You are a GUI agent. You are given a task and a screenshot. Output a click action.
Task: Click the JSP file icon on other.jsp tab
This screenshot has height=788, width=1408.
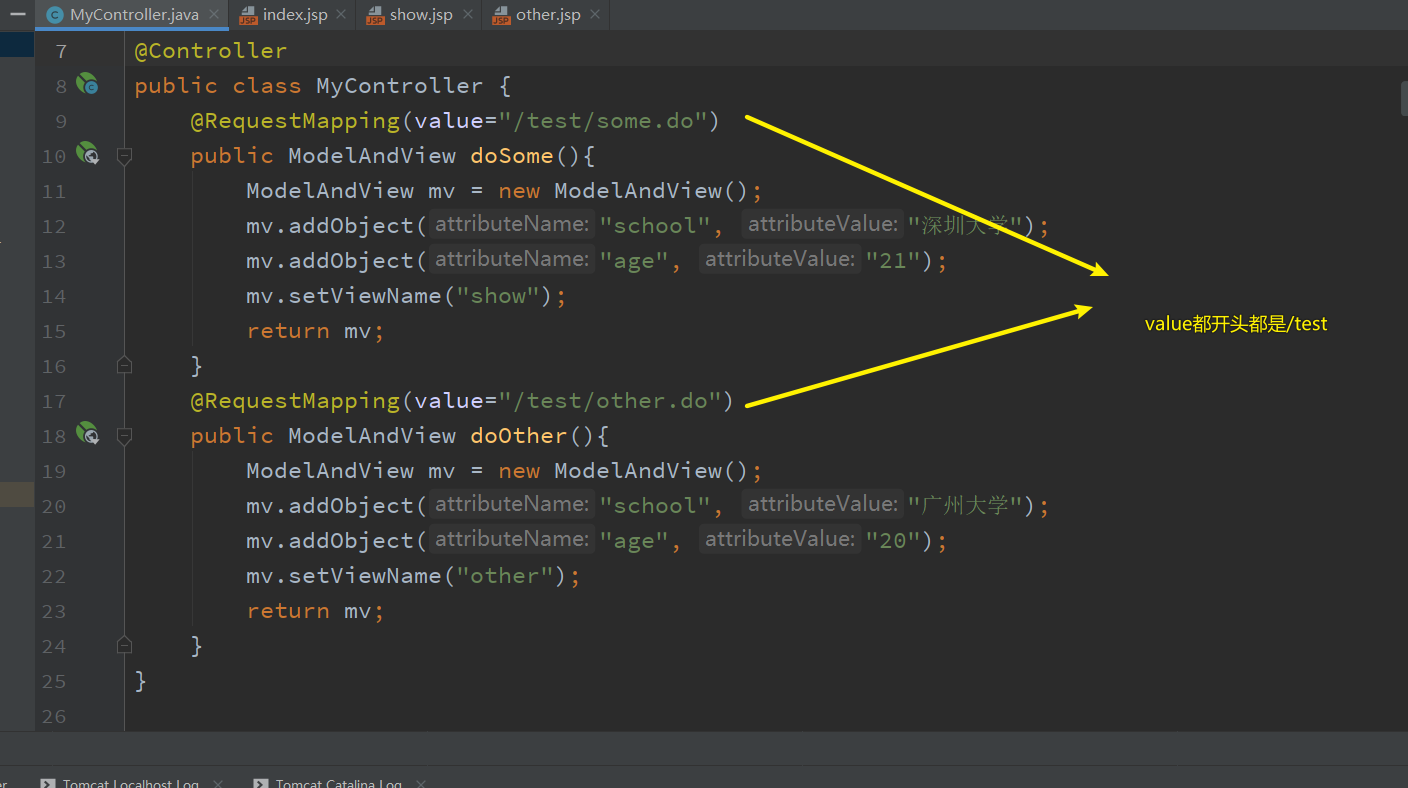tap(501, 15)
